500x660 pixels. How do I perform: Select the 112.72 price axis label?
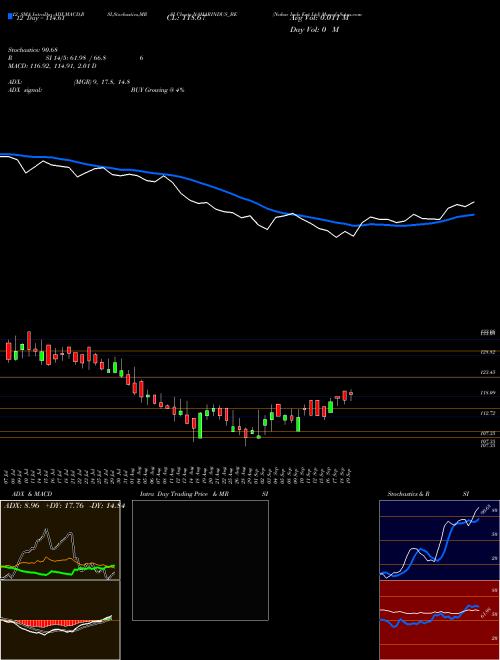(x=488, y=413)
